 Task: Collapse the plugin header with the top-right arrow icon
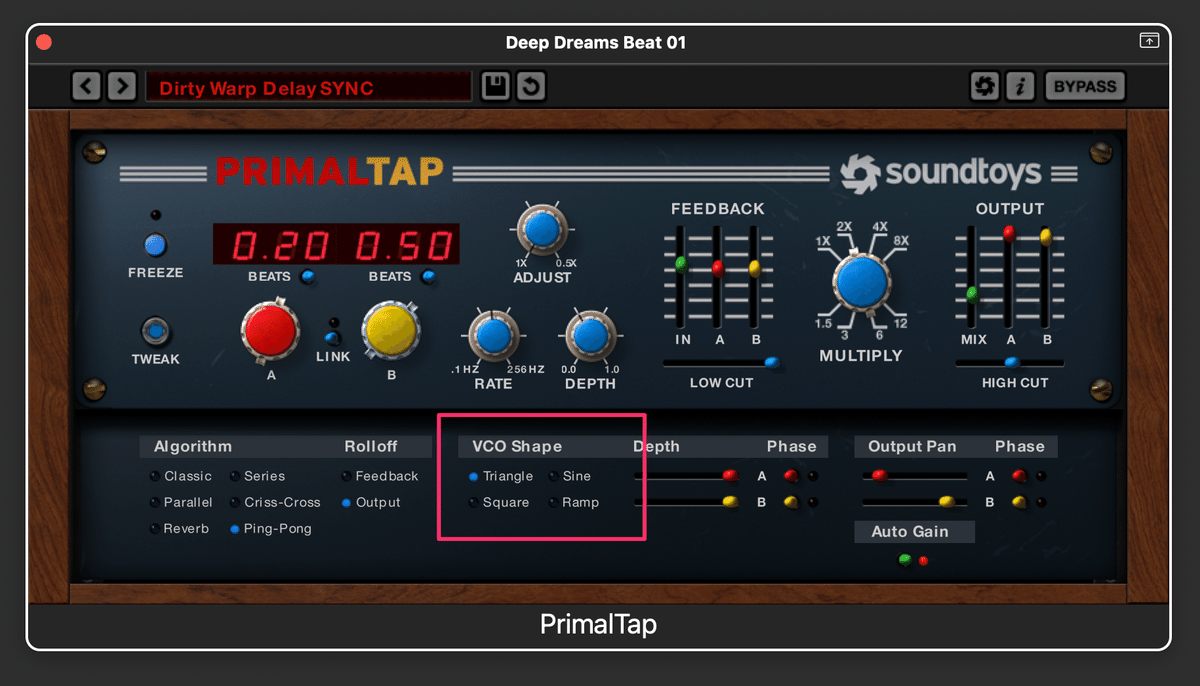coord(1149,41)
